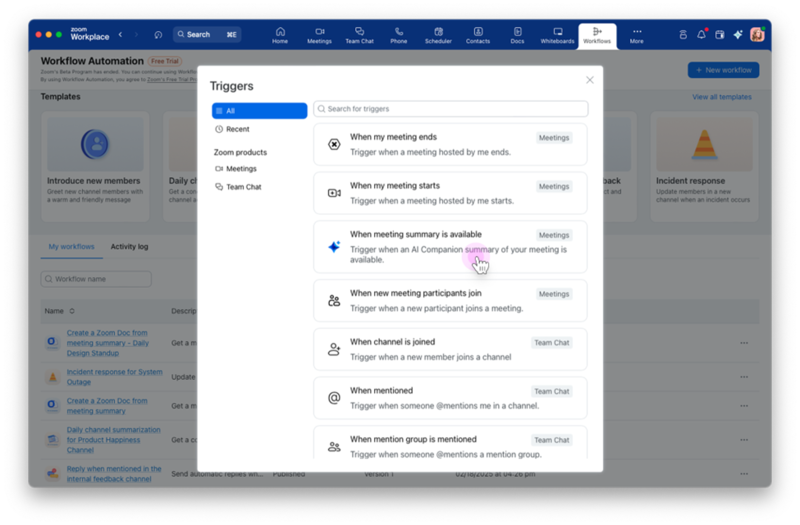Choose 'When meeting summary is available' trigger
The height and width of the screenshot is (525, 800).
tap(450, 246)
